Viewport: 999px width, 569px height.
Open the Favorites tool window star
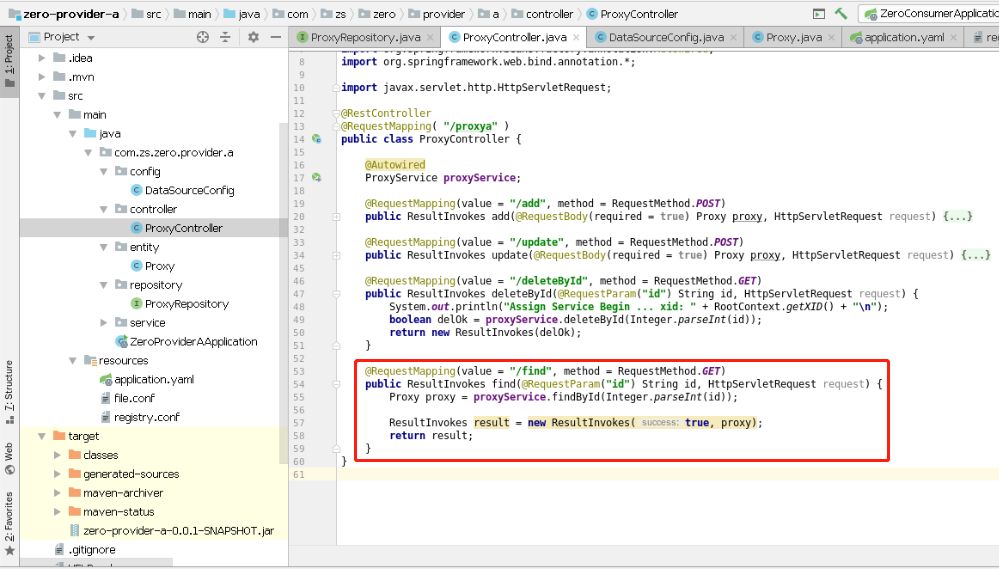click(x=9, y=549)
